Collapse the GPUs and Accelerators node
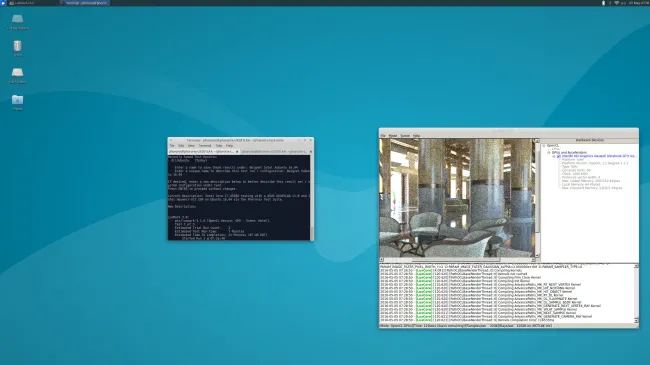Viewport: 650px width, 365px height. (x=549, y=153)
